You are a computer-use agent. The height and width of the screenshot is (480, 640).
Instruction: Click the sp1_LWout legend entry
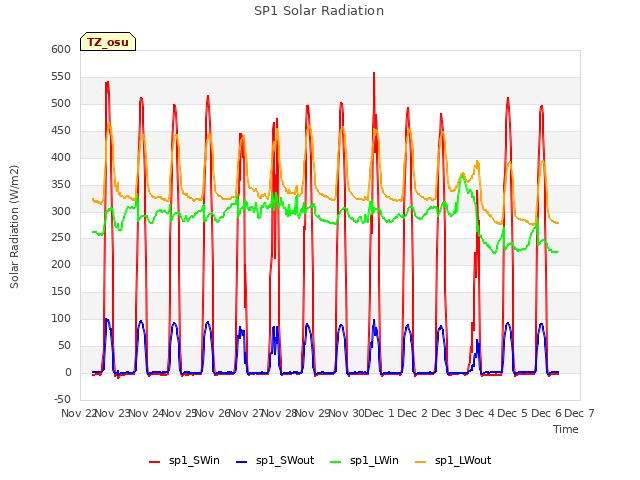coord(453,460)
